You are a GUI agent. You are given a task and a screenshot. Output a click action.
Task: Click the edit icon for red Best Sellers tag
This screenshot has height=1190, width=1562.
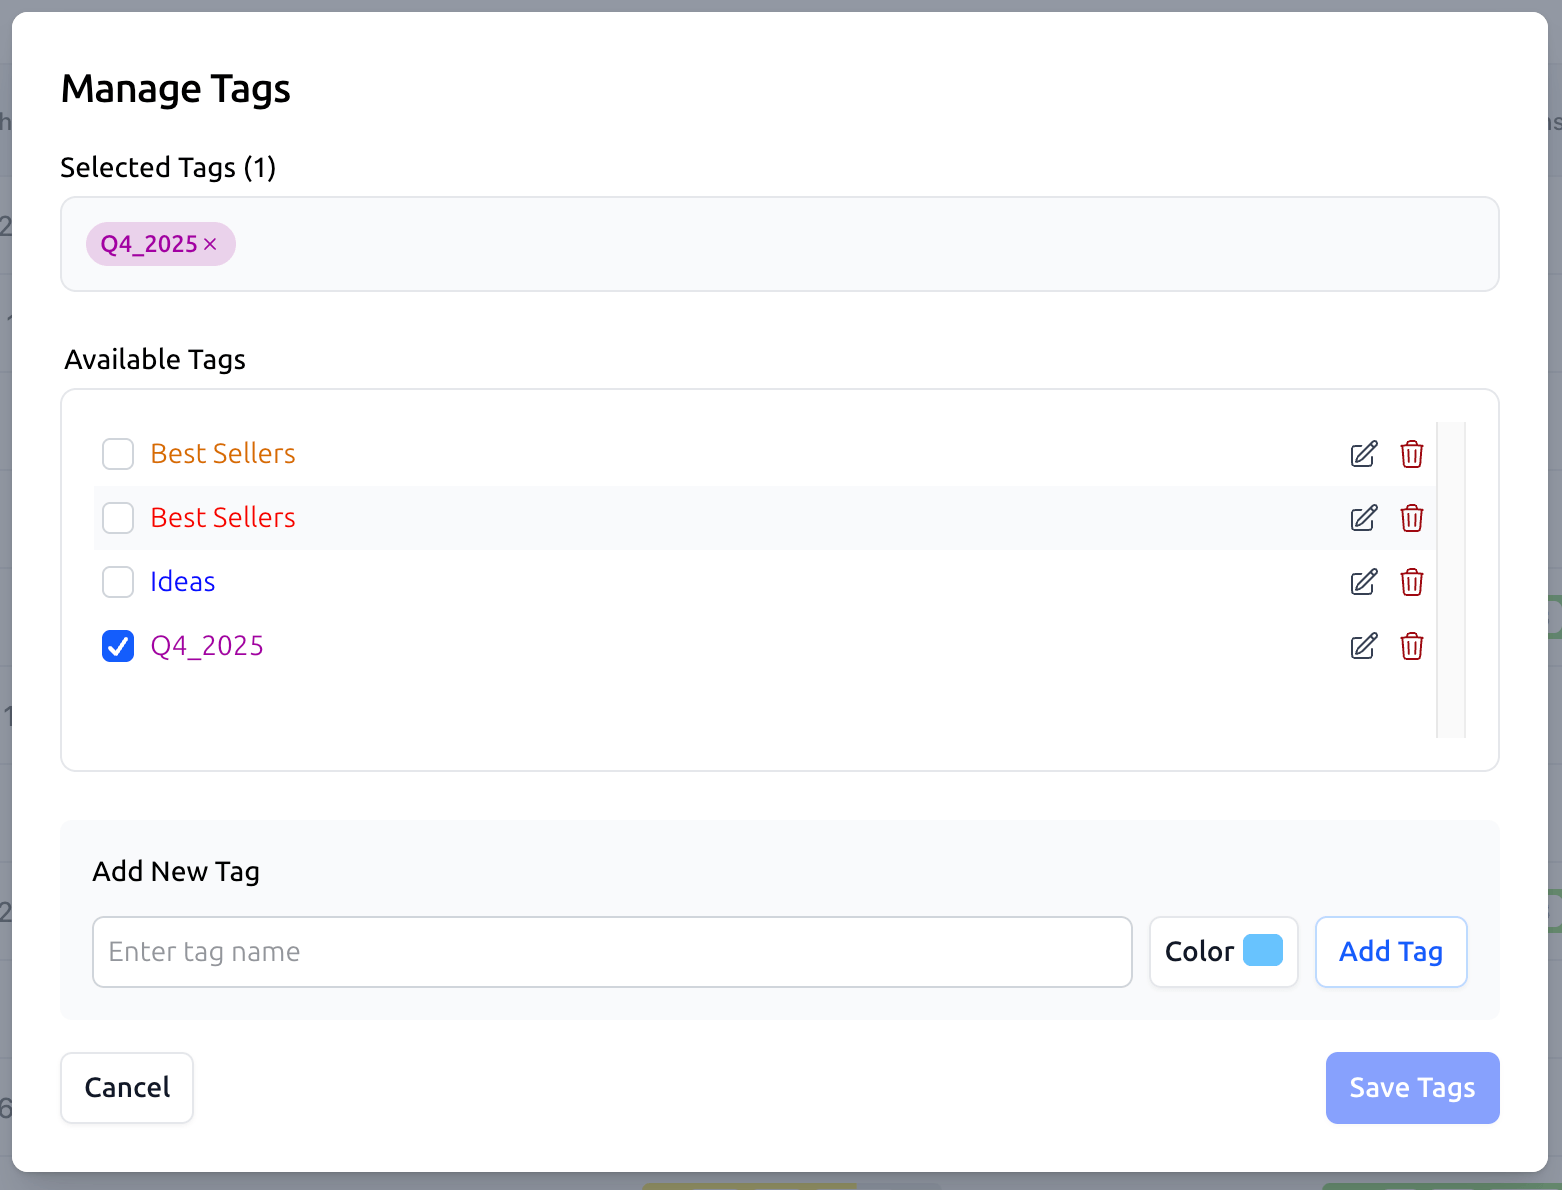(x=1363, y=518)
